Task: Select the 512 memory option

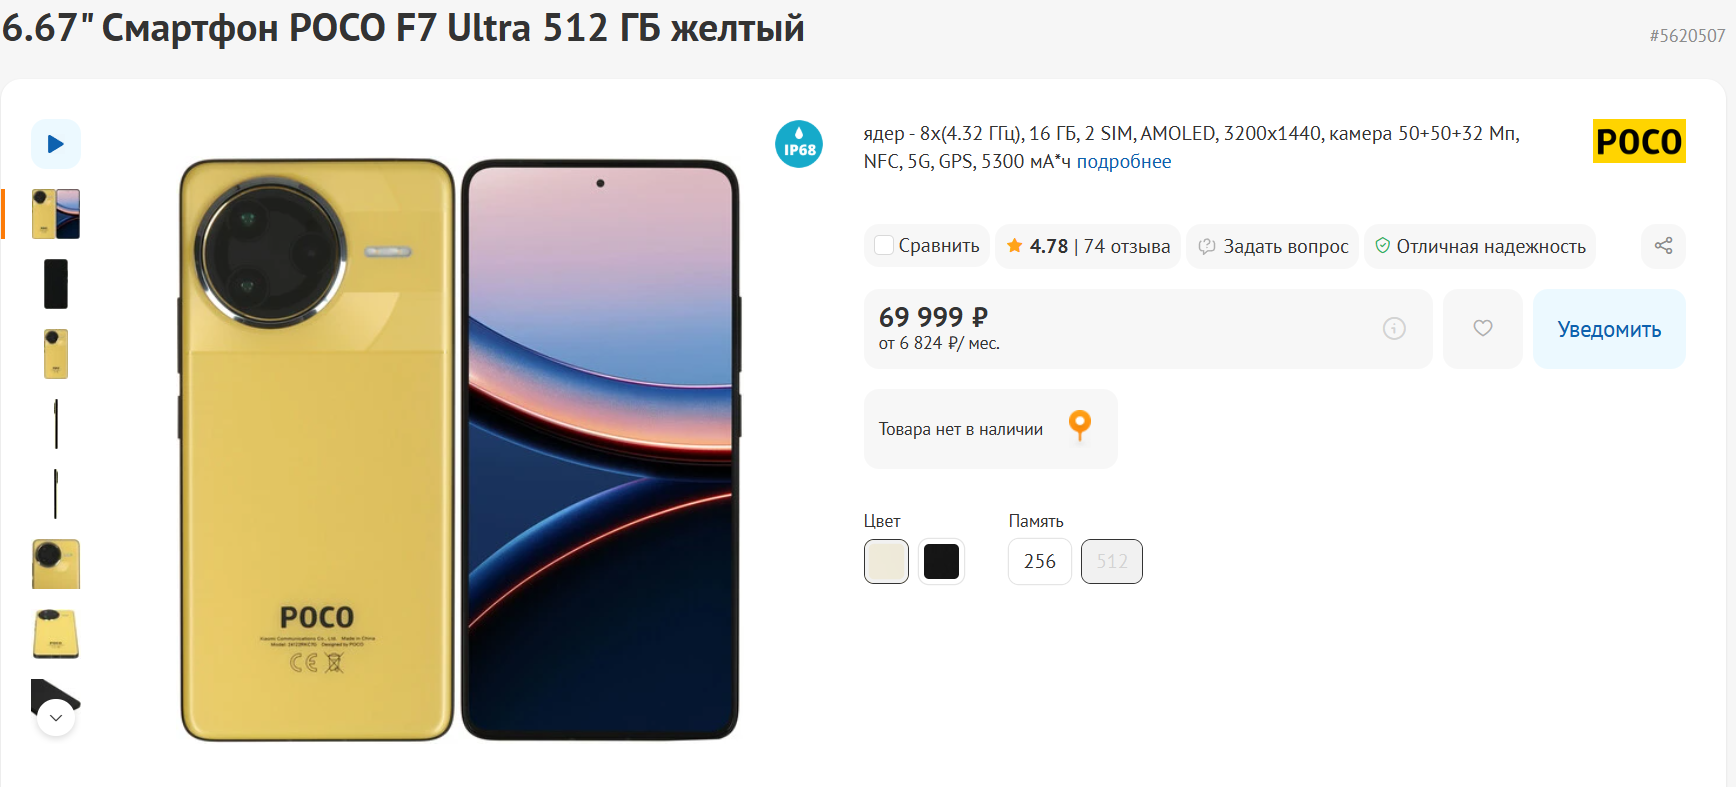Action: 1112,561
